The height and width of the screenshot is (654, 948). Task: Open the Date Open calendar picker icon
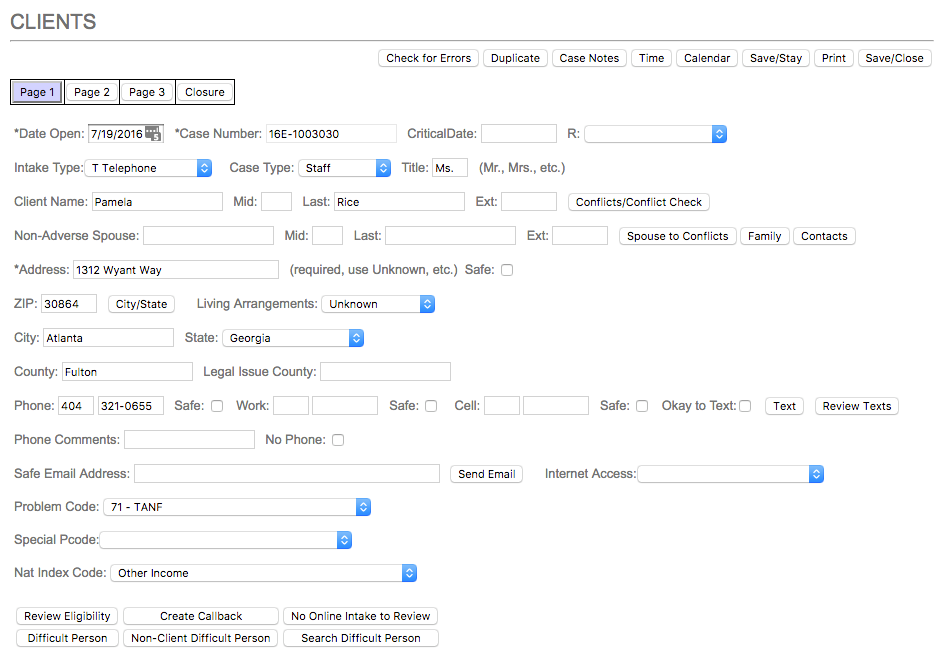pos(153,134)
